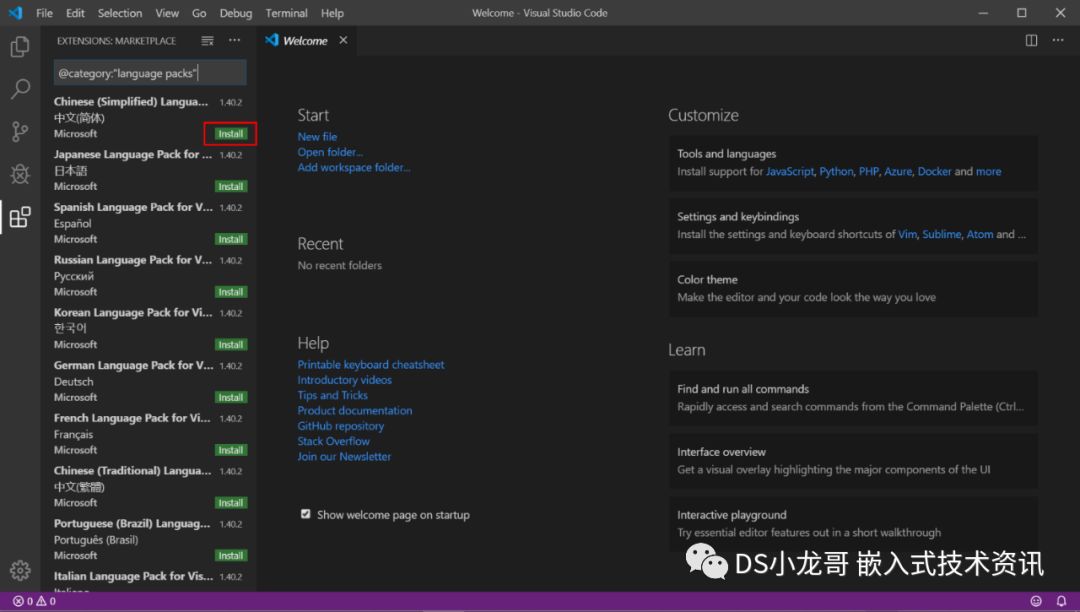The image size is (1080, 612).
Task: Open the Help menu
Action: coord(332,13)
